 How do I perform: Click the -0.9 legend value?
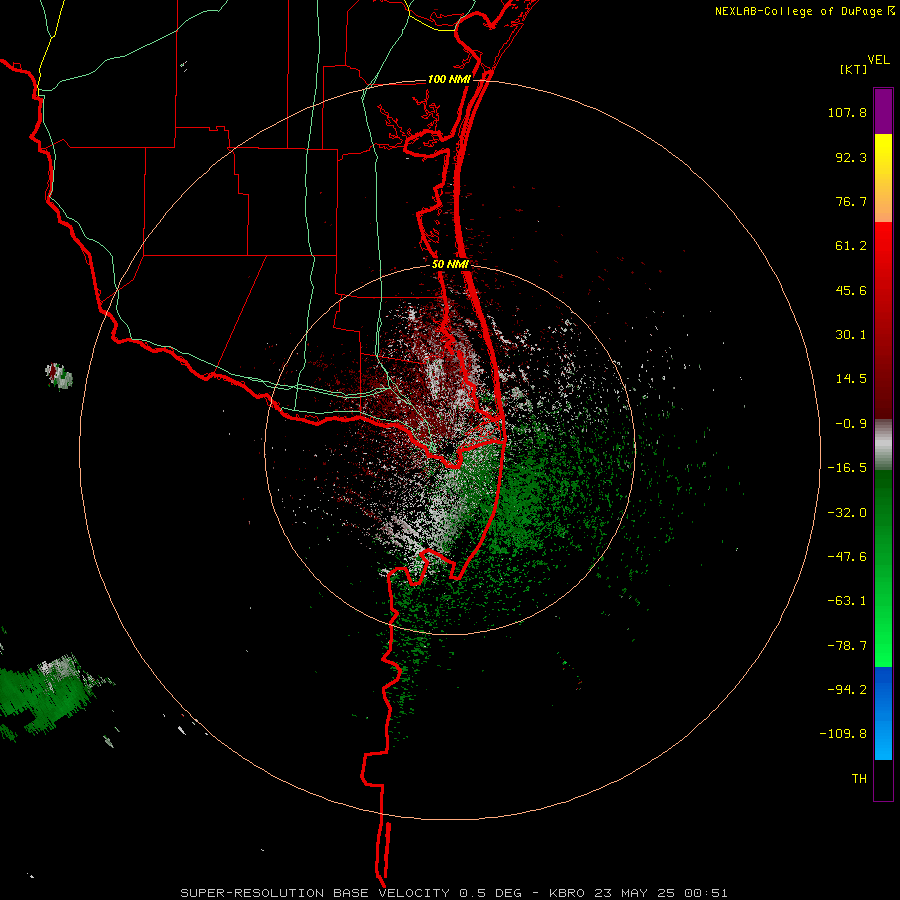point(851,424)
